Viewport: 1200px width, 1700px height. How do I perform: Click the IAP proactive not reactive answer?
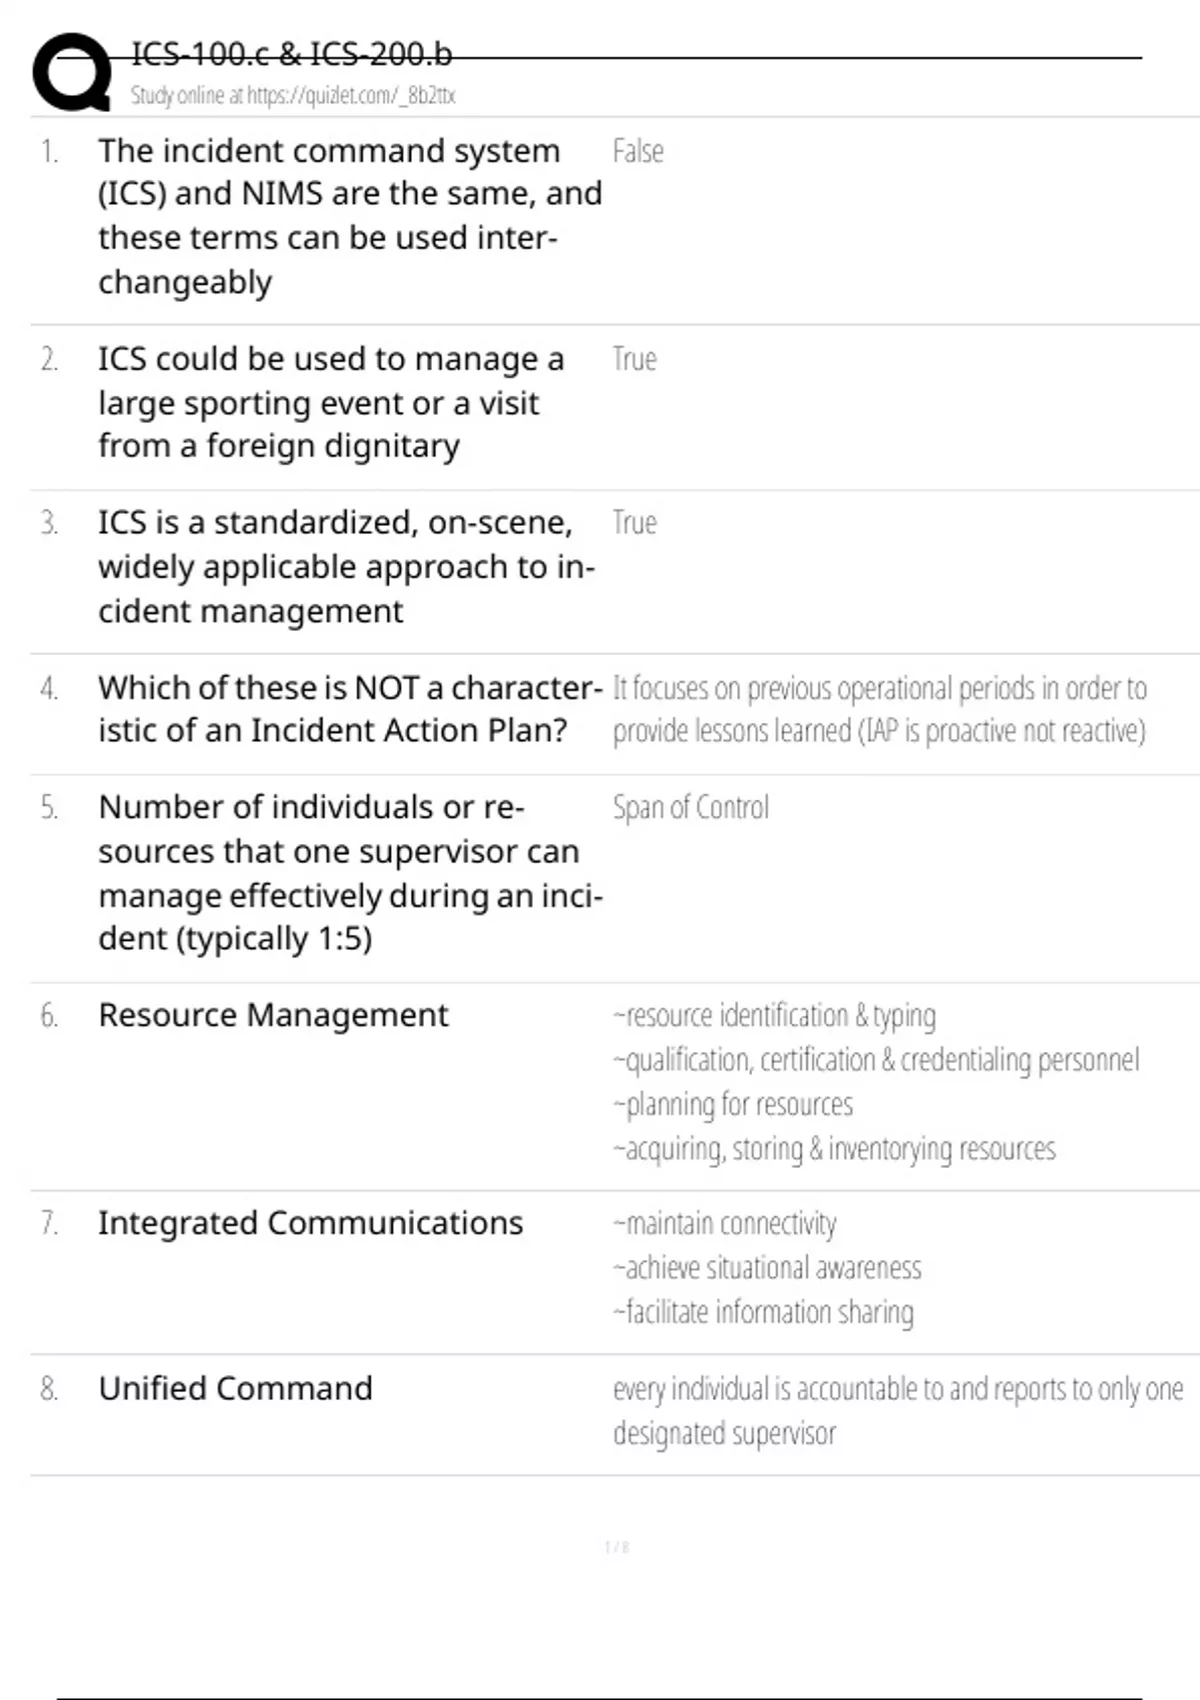tap(879, 710)
